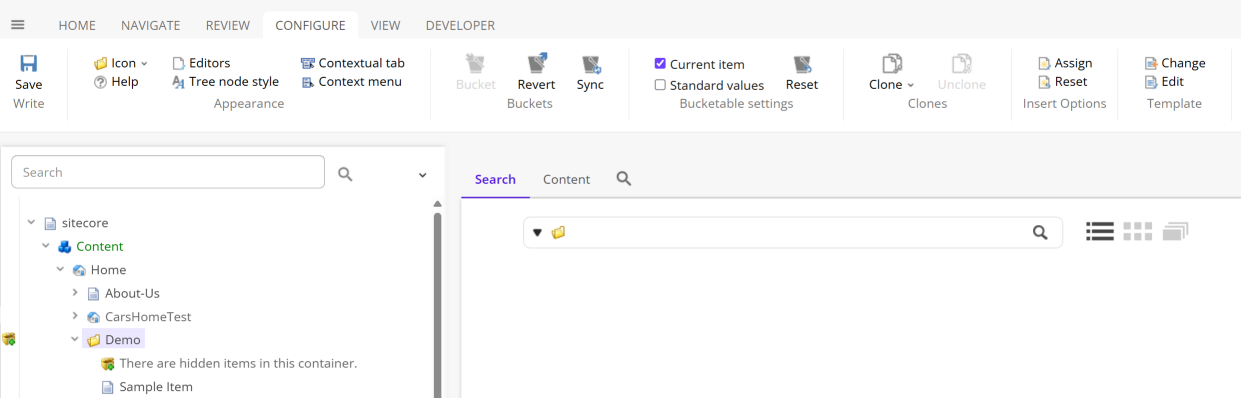Select the Demo bucket item
Image resolution: width=1241 pixels, height=398 pixels.
click(x=114, y=340)
